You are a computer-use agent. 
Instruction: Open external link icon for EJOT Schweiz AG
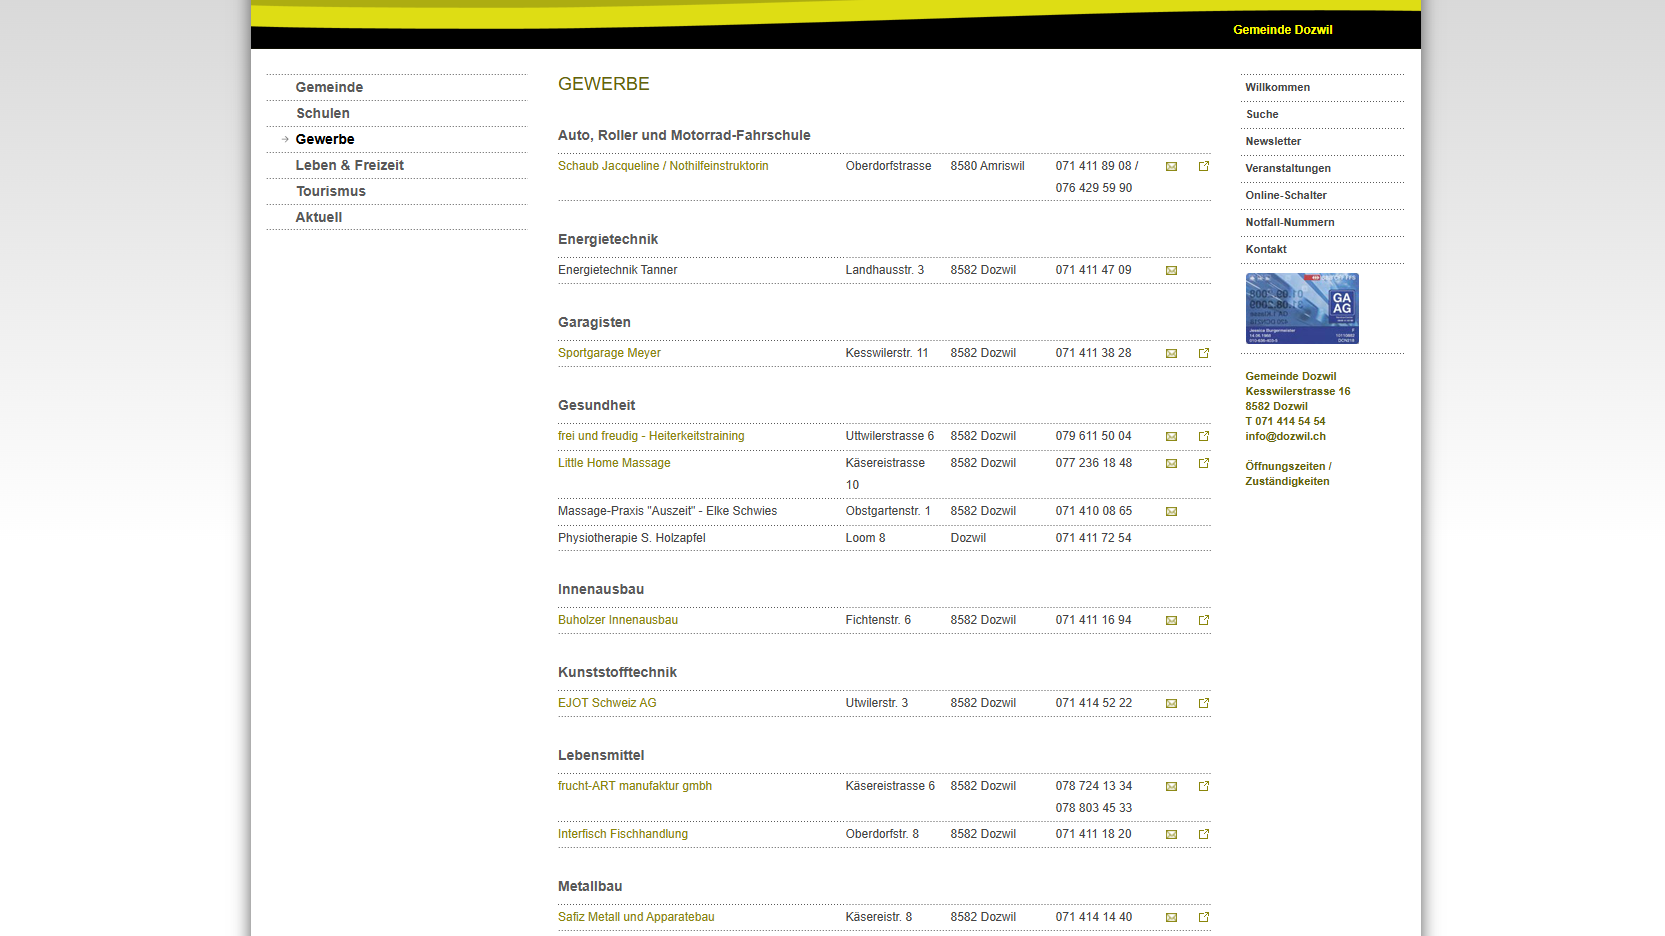[1204, 703]
